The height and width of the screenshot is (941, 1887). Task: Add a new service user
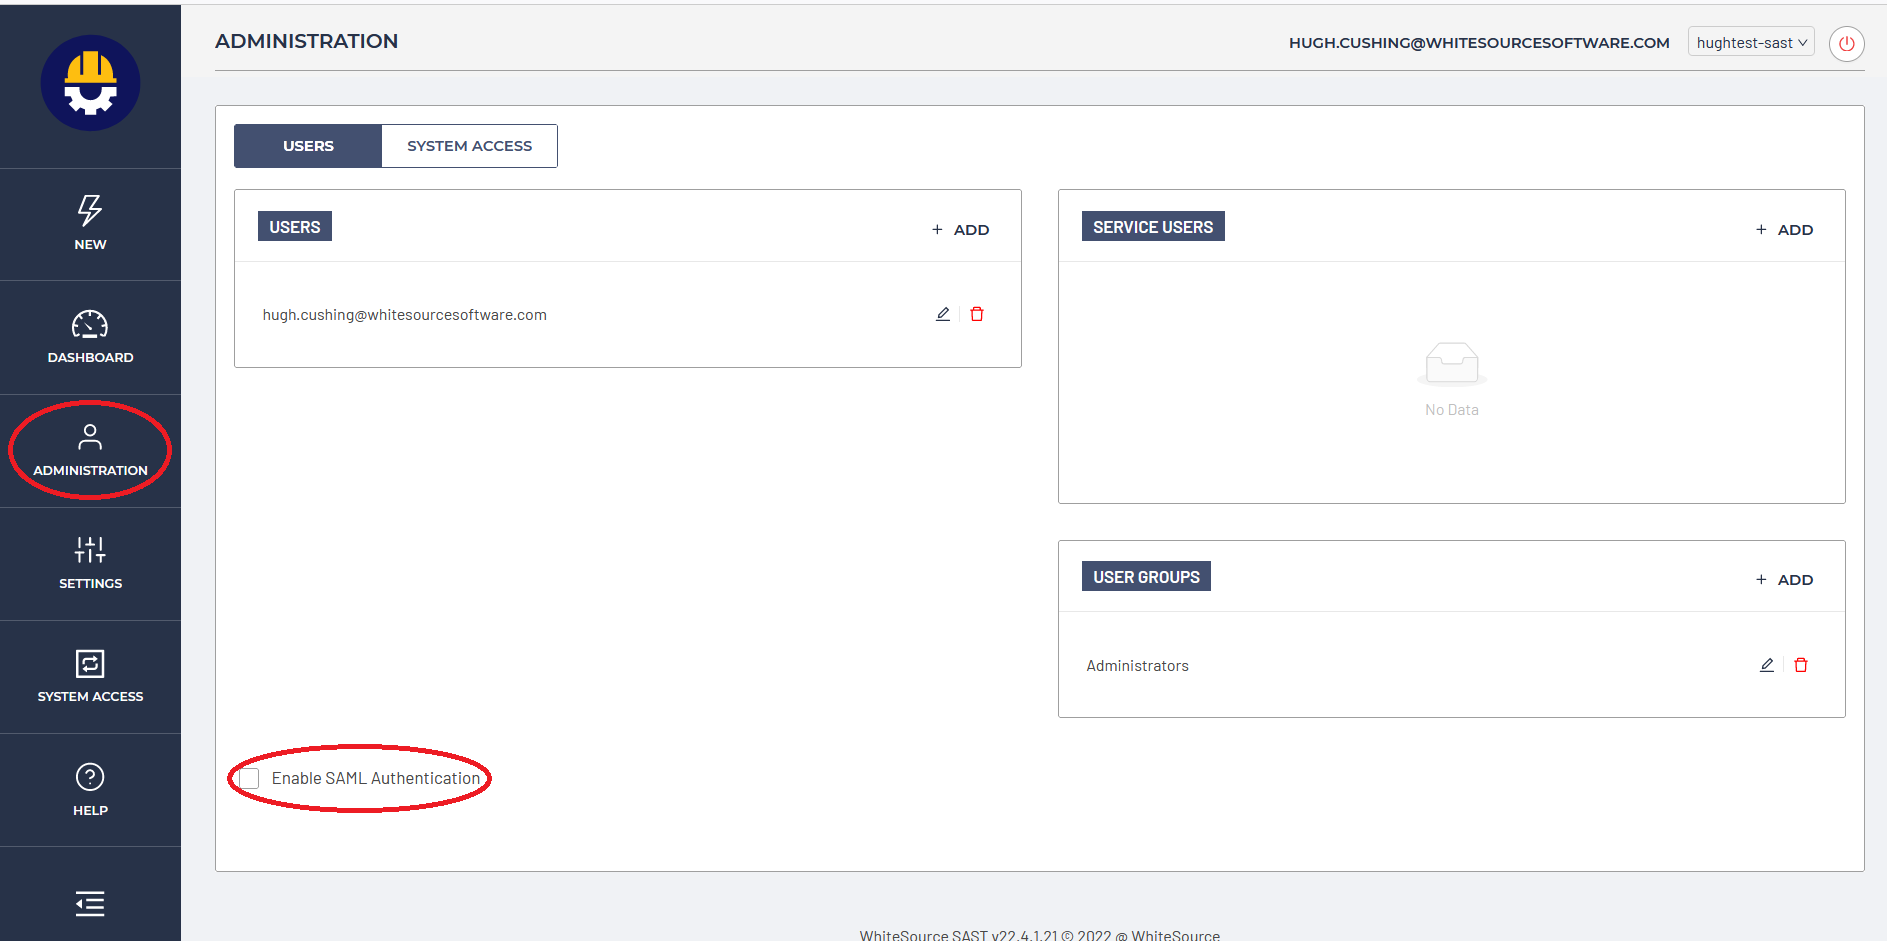1784,230
